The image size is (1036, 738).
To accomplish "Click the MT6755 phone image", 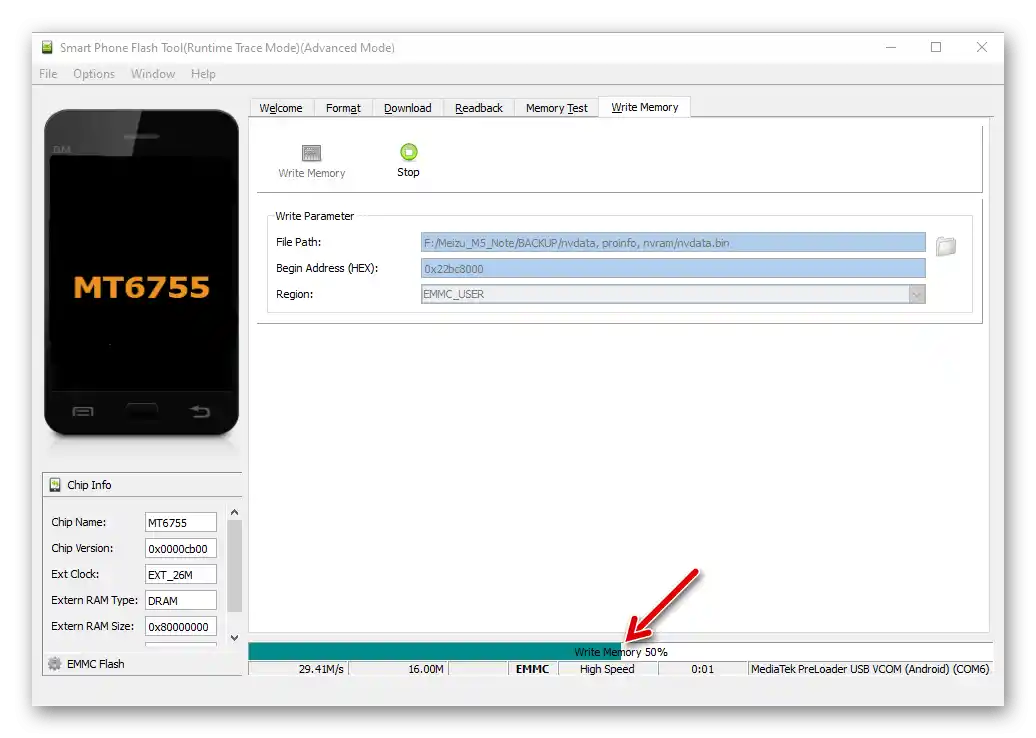I will [x=141, y=272].
